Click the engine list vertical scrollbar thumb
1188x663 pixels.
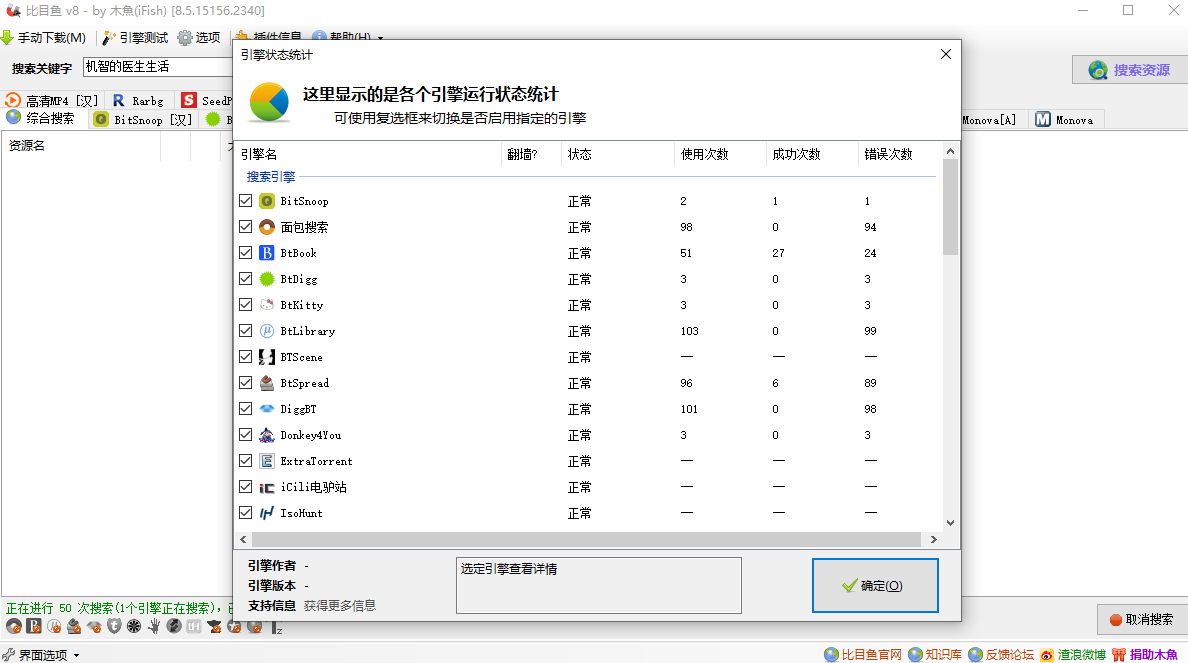(950, 207)
